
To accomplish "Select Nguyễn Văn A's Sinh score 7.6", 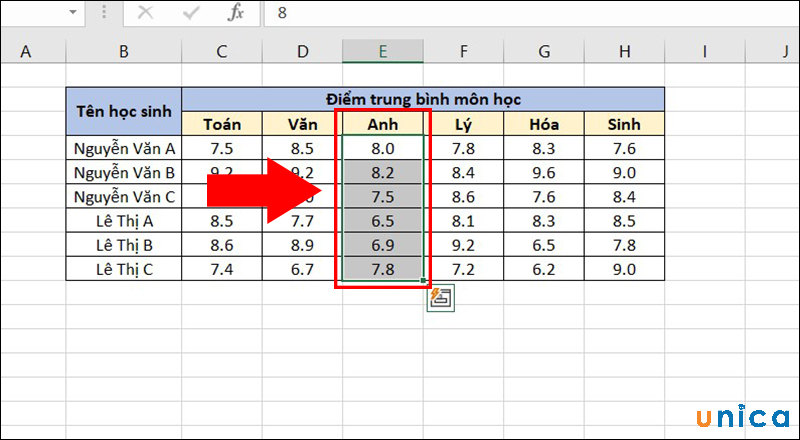I will point(624,148).
